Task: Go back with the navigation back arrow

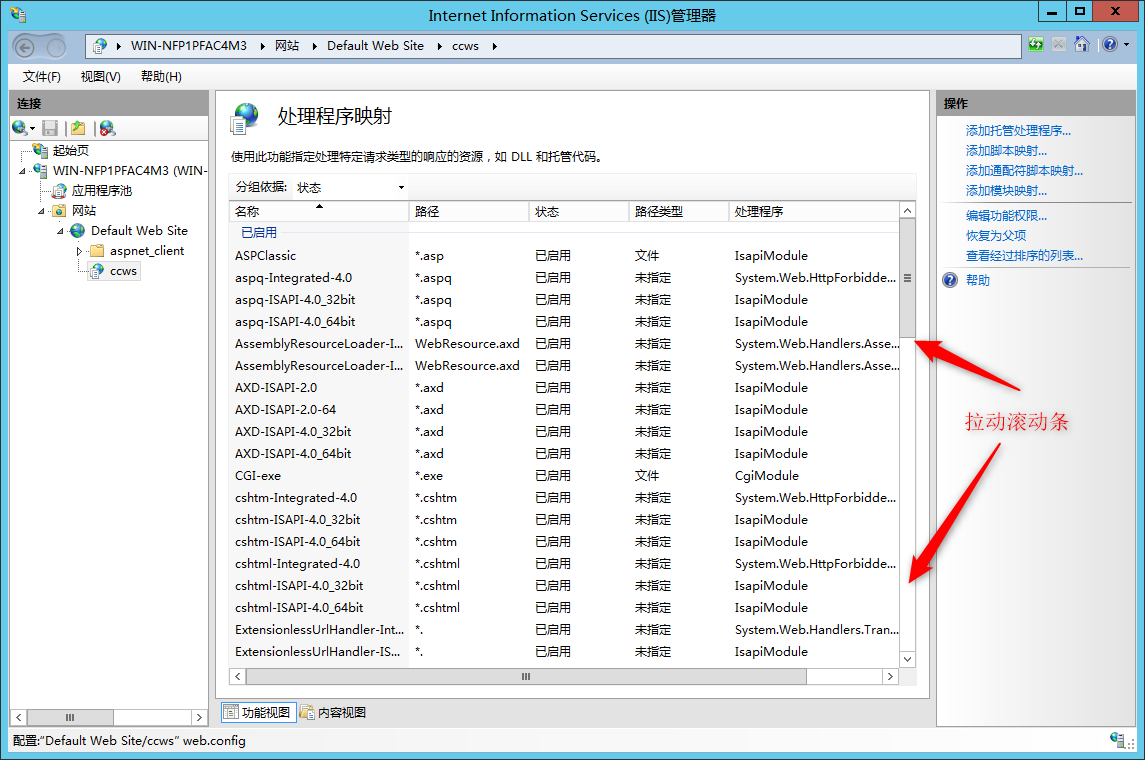Action: point(25,47)
